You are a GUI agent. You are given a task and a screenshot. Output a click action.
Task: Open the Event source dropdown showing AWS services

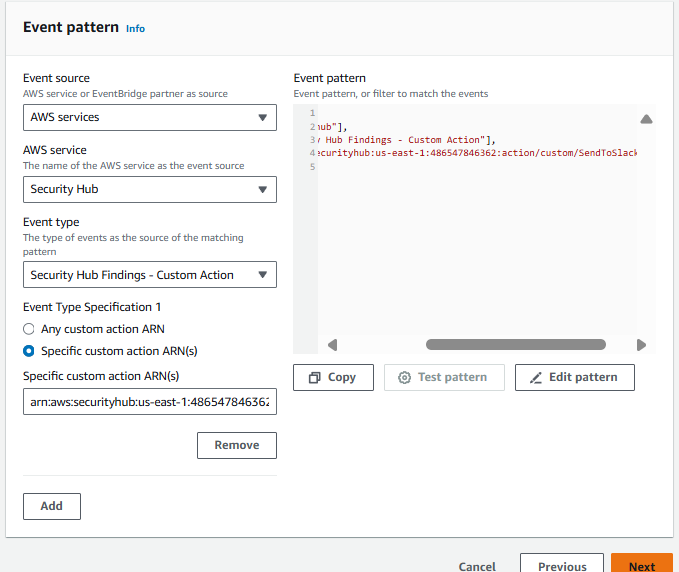point(150,117)
